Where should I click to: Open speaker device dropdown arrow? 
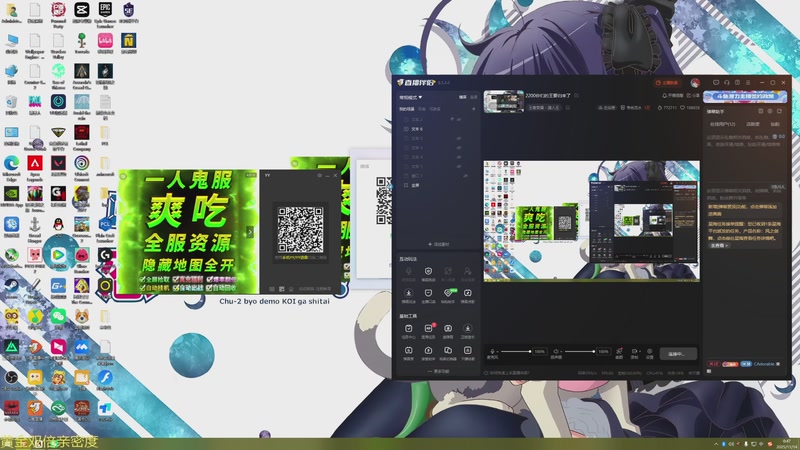[560, 352]
